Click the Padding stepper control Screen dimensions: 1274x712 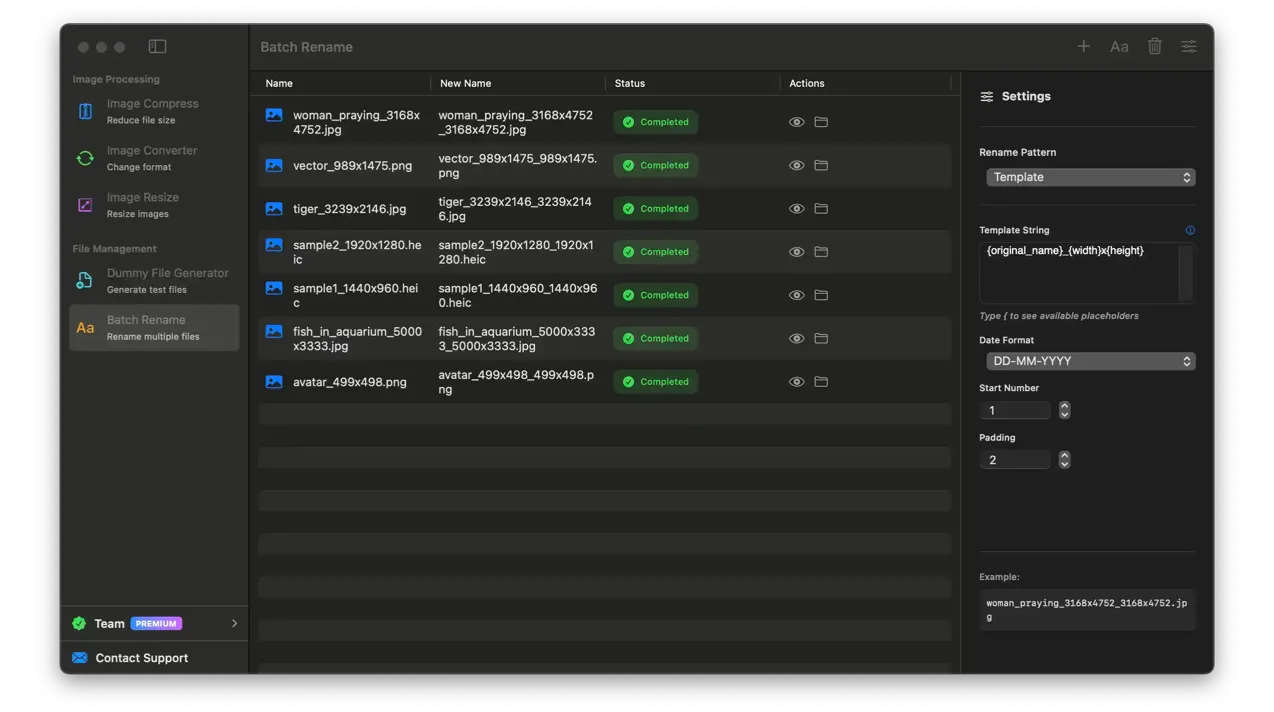[1064, 460]
